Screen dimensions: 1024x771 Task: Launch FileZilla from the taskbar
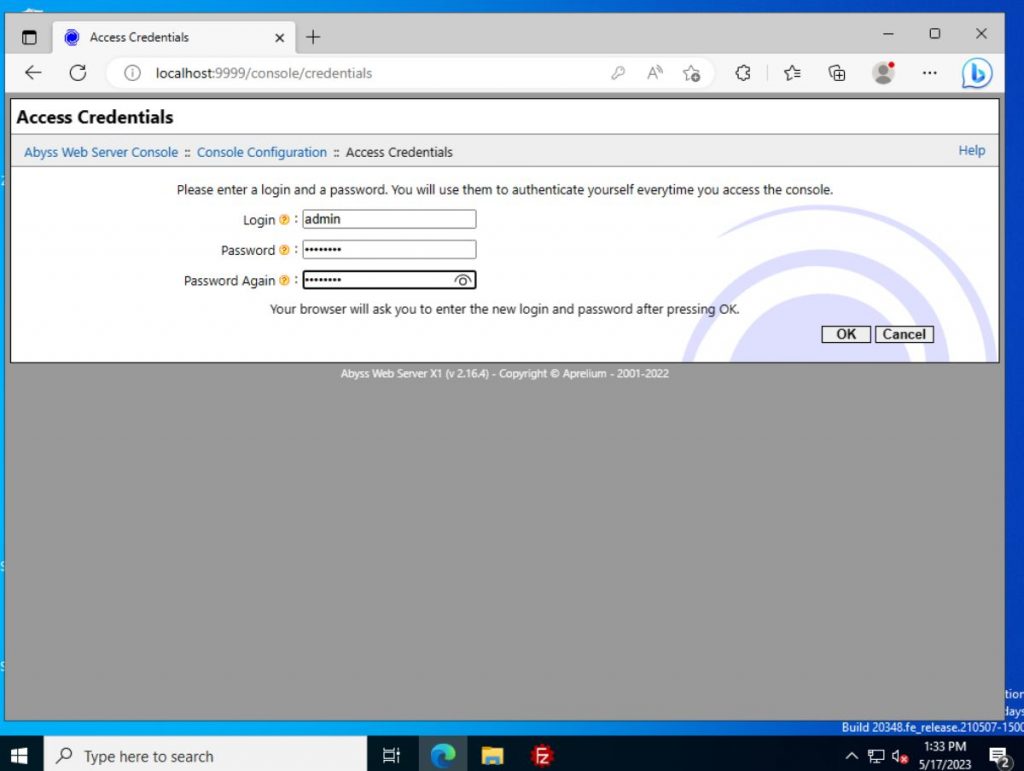(x=542, y=755)
